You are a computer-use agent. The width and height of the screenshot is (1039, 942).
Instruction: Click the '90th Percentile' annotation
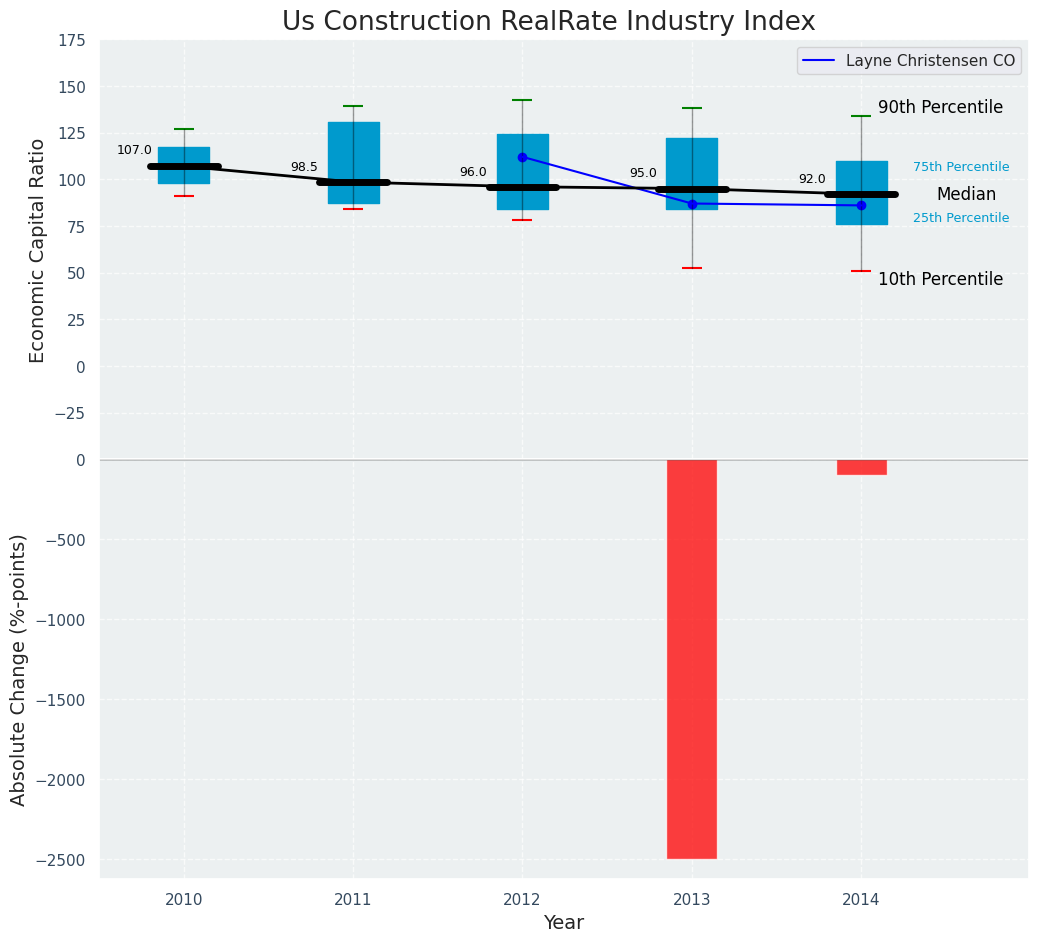click(940, 107)
